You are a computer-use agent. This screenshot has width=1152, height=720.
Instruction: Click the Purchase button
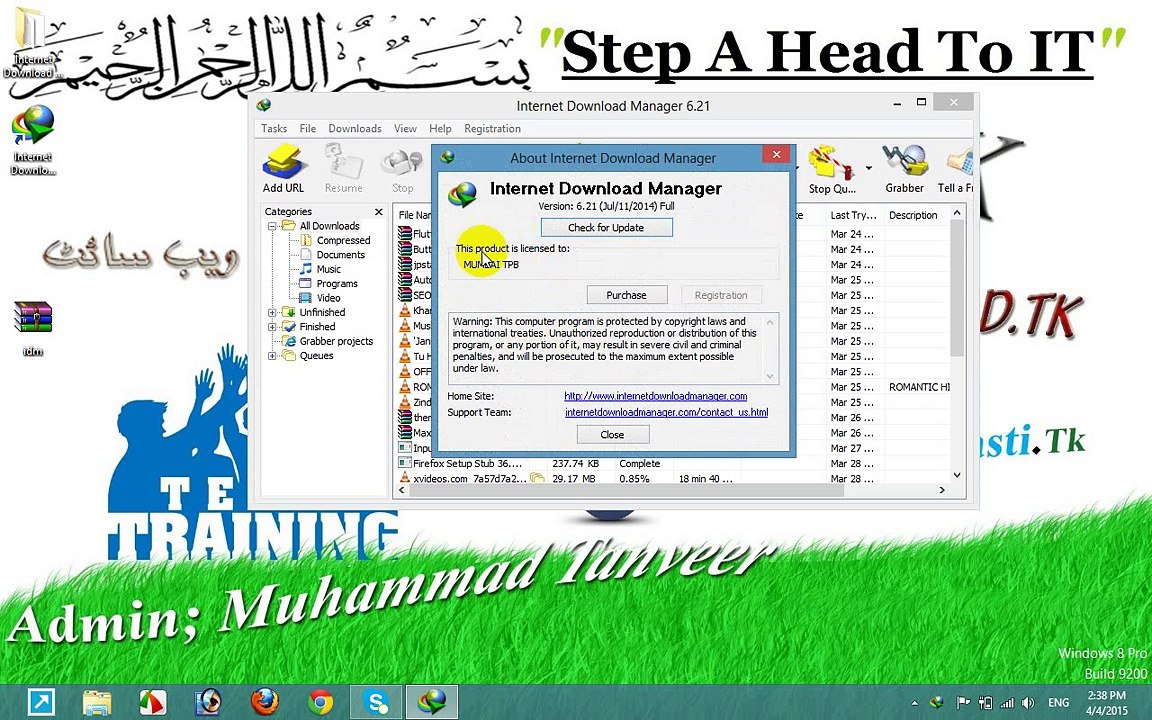[627, 295]
